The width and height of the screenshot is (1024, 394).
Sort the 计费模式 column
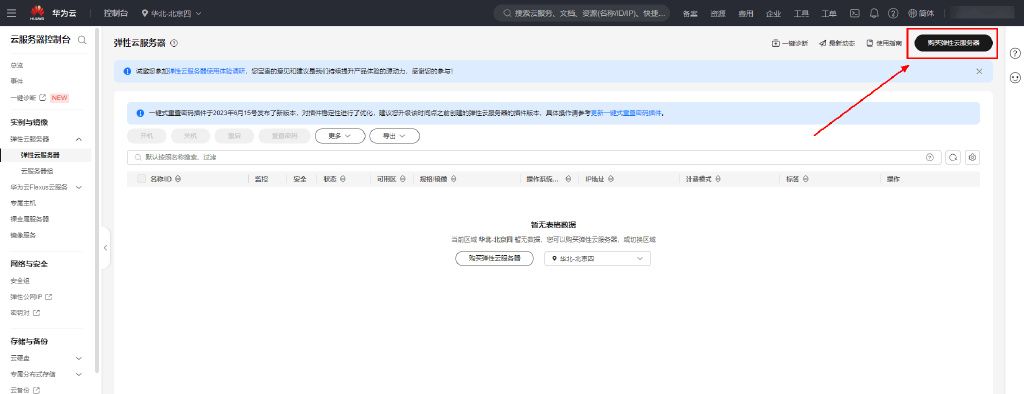(718, 179)
